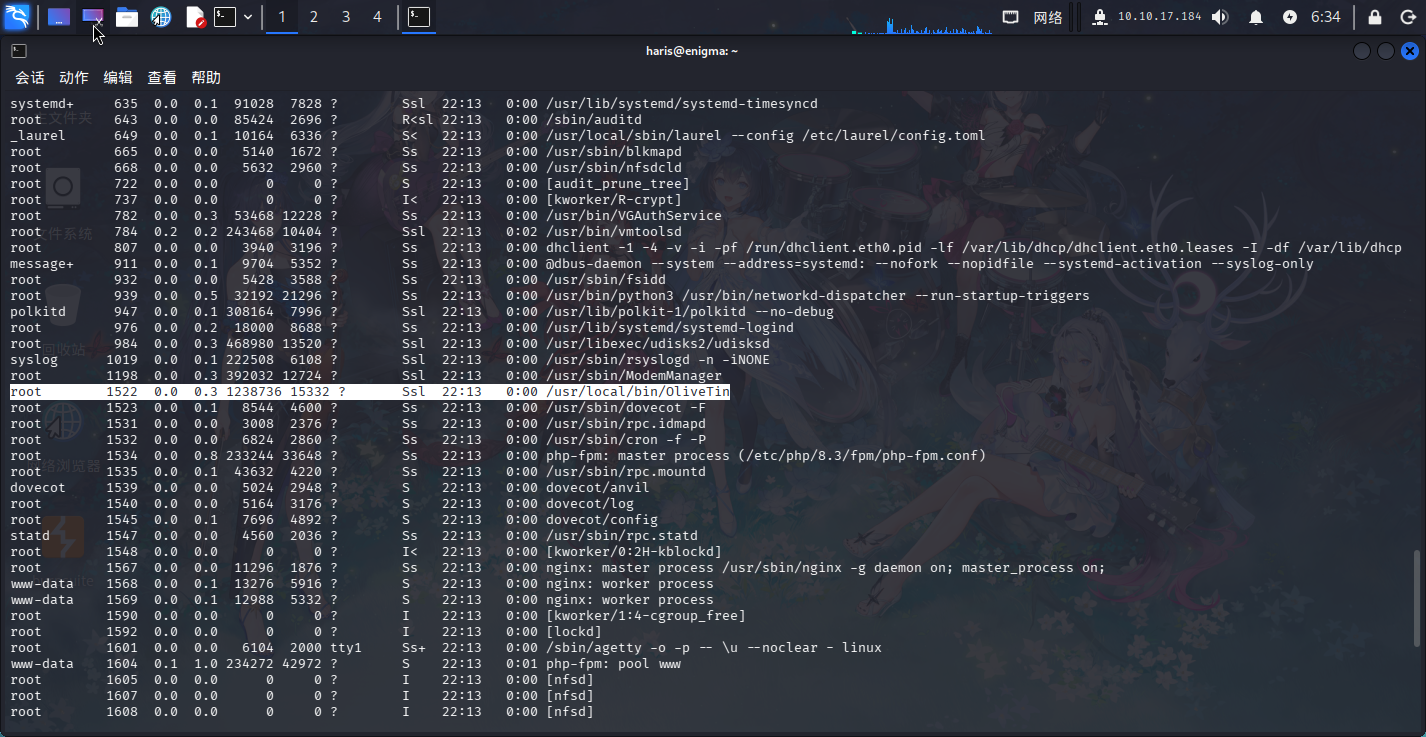Launch terminal emulator from panel

point(225,17)
